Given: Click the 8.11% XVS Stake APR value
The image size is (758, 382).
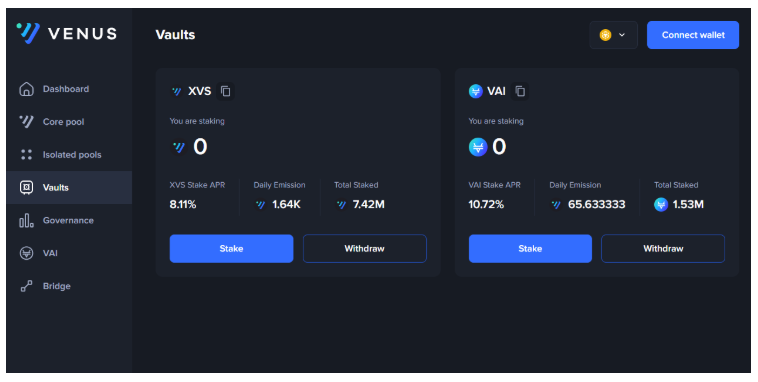Looking at the screenshot, I should point(183,205).
